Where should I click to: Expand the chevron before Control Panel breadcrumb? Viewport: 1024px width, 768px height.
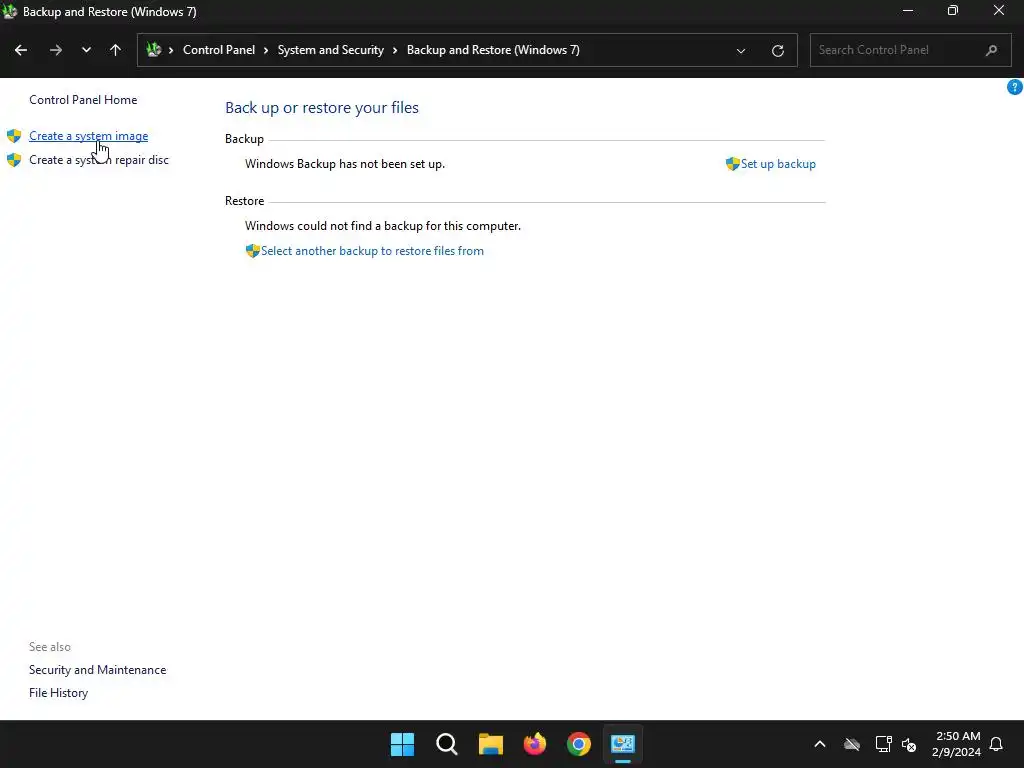[171, 50]
